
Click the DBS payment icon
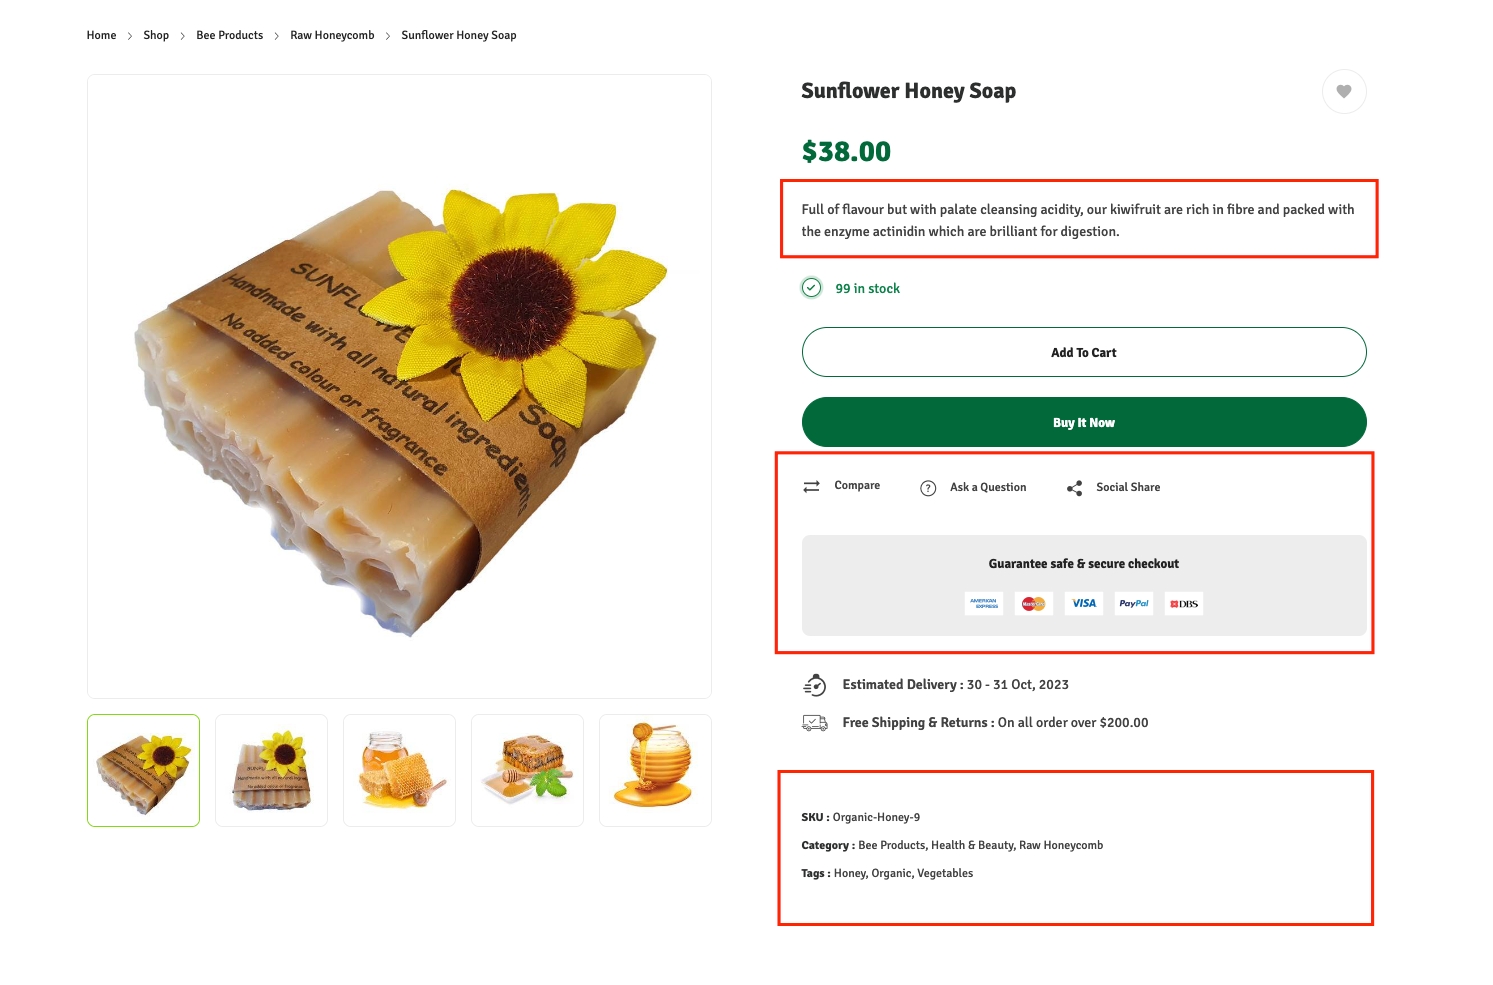point(1184,604)
